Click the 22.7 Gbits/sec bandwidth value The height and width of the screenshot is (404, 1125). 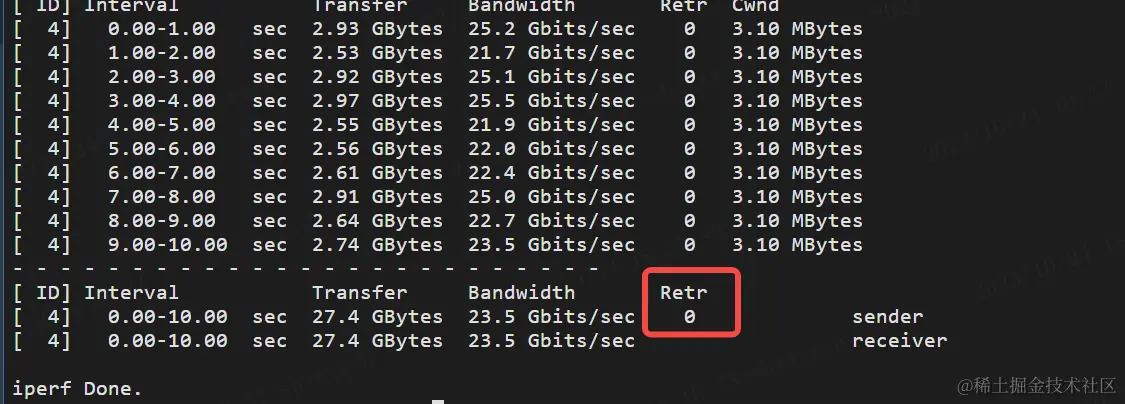(x=551, y=221)
